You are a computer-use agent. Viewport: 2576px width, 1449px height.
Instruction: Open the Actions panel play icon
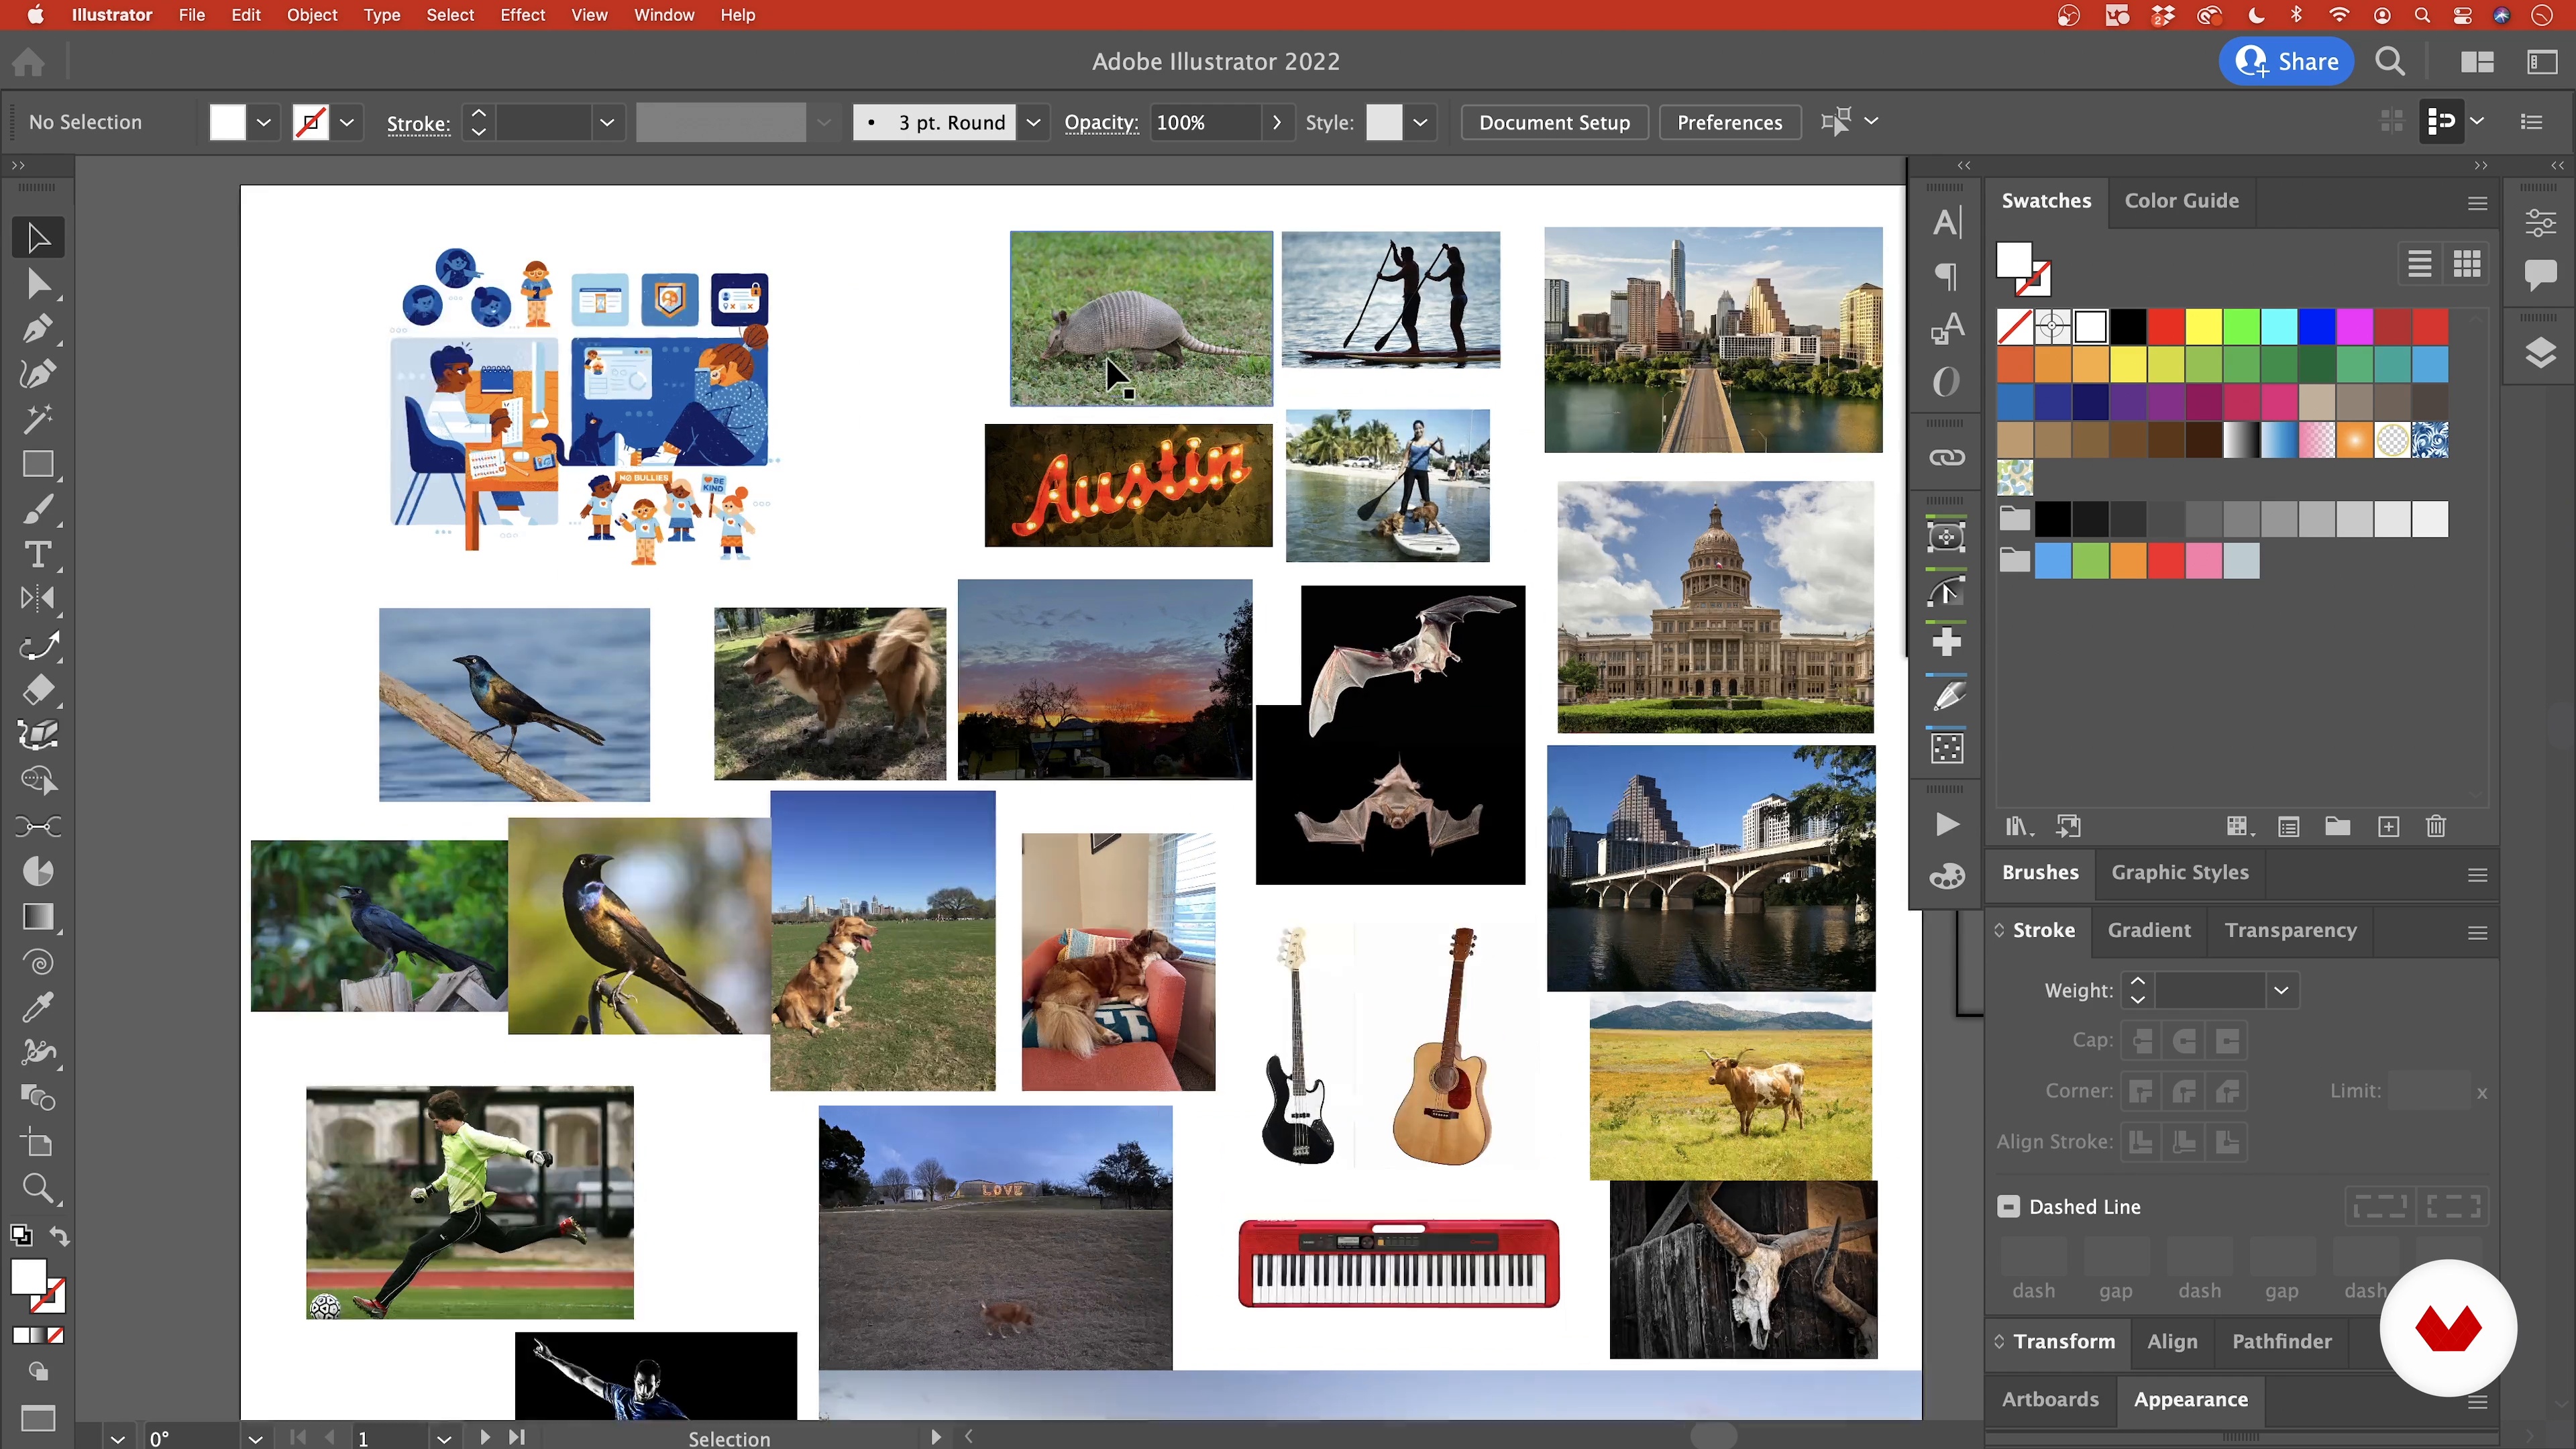tap(1946, 825)
